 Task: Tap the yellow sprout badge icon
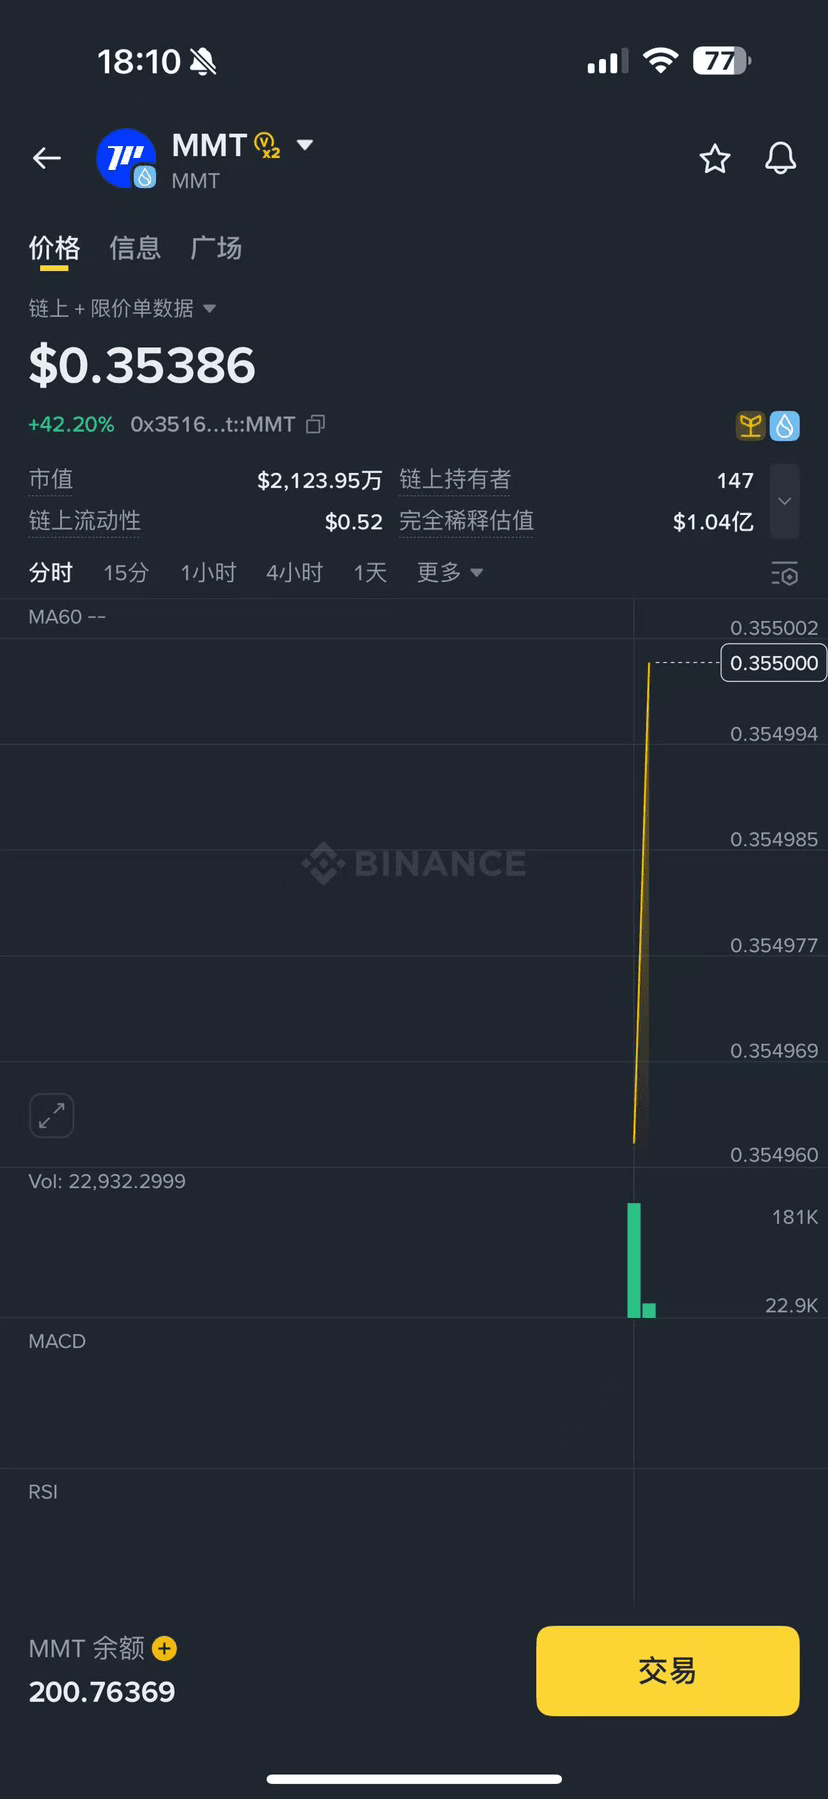click(750, 425)
